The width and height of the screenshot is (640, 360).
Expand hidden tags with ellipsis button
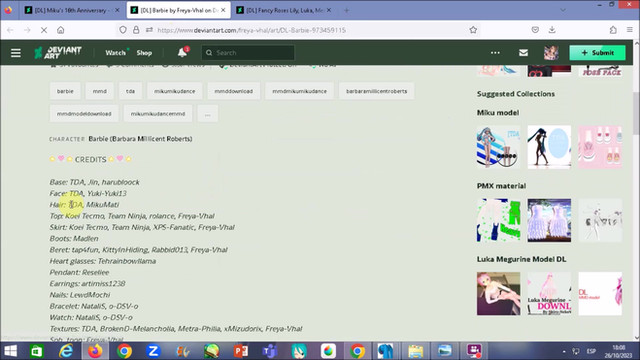click(207, 114)
